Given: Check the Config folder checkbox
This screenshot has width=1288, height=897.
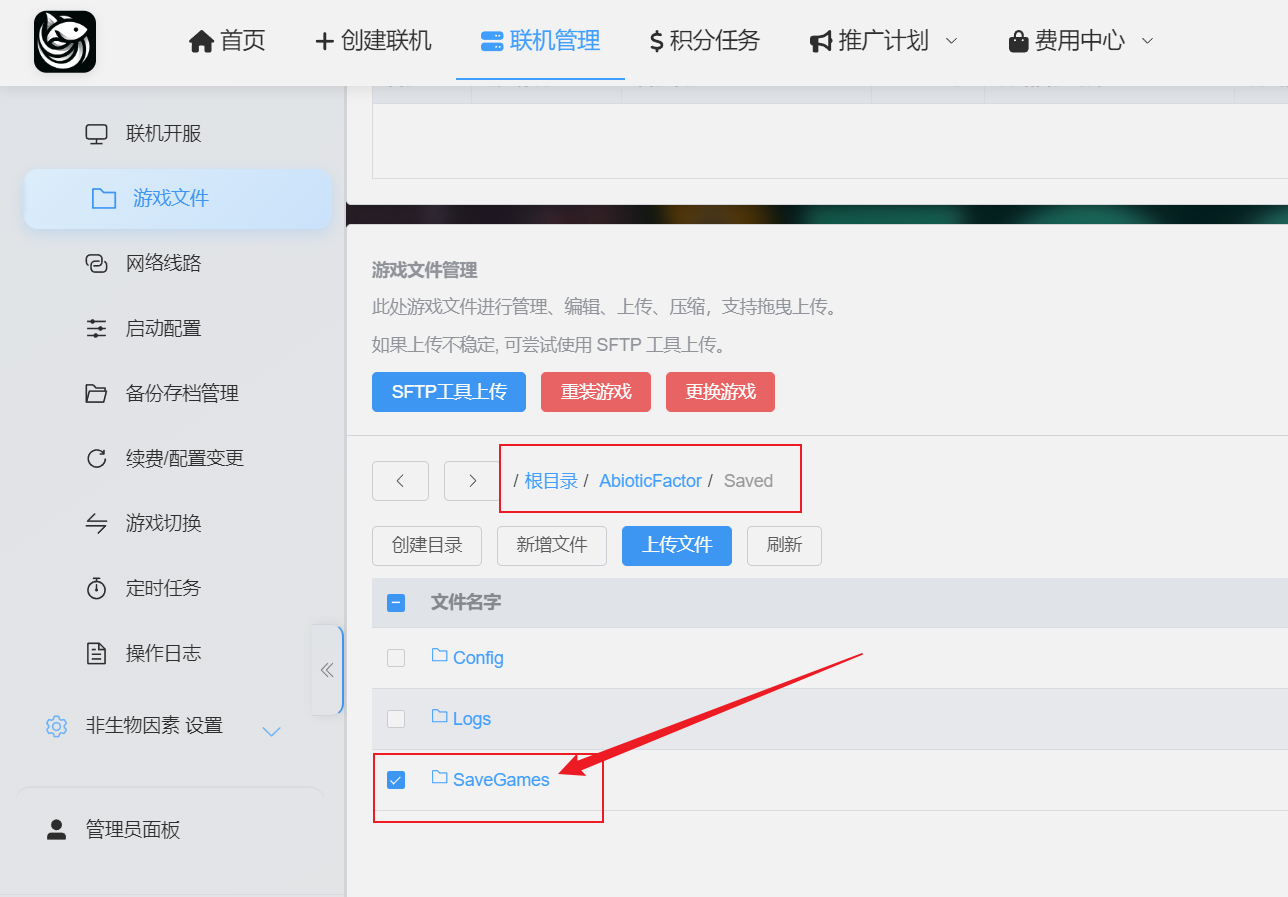Looking at the screenshot, I should (396, 658).
